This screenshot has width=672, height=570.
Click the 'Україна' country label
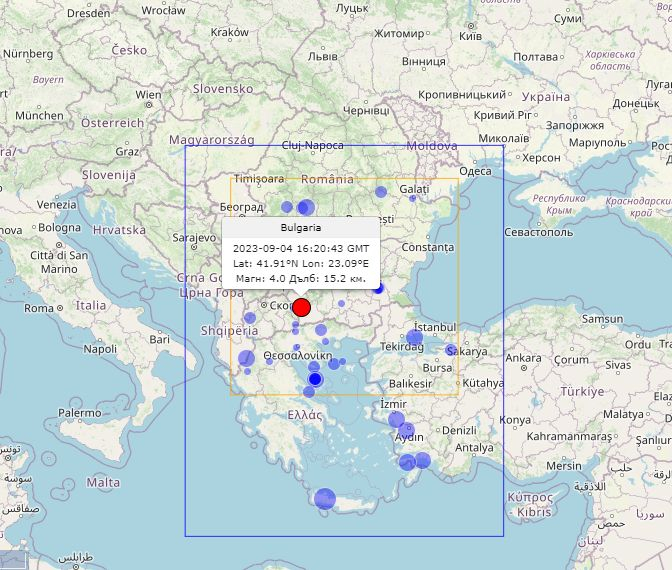(x=546, y=97)
